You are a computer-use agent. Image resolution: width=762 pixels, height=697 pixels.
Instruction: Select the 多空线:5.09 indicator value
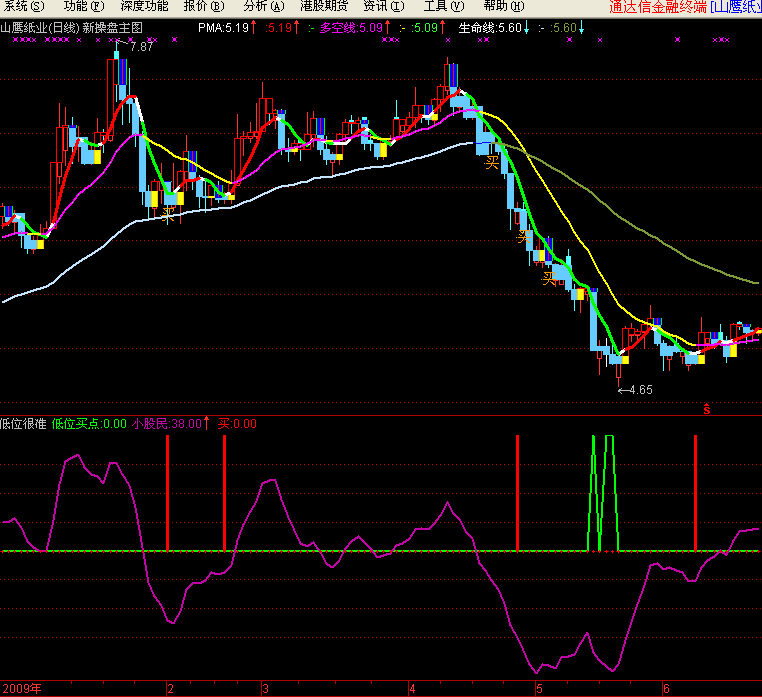point(351,28)
